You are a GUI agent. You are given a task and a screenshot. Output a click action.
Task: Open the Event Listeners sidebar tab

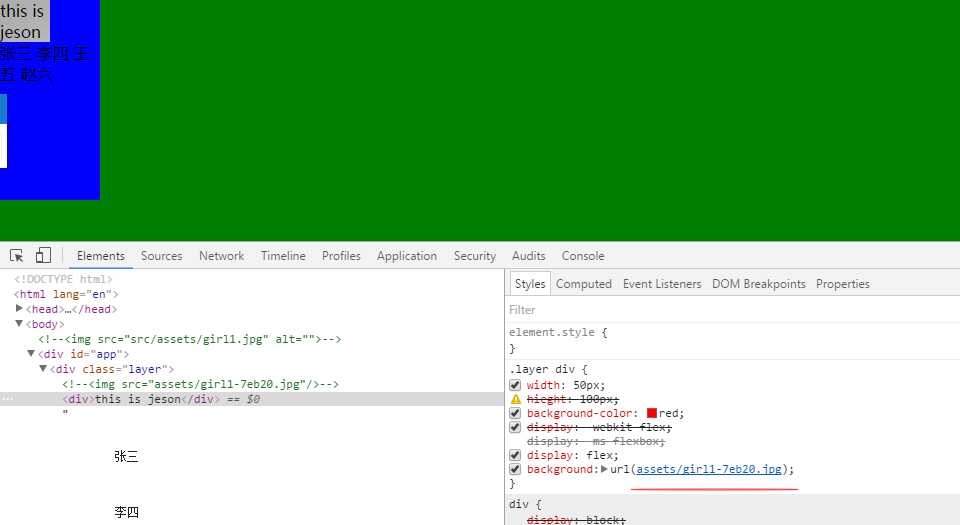tap(662, 284)
